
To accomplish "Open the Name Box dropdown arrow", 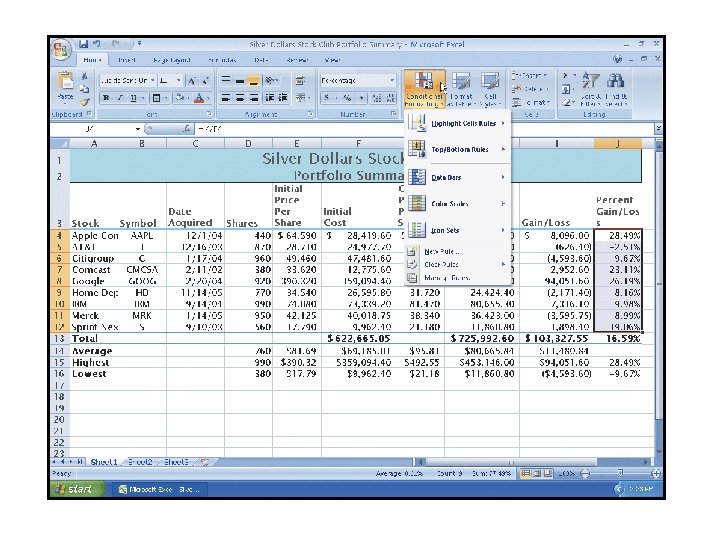I will pos(137,129).
